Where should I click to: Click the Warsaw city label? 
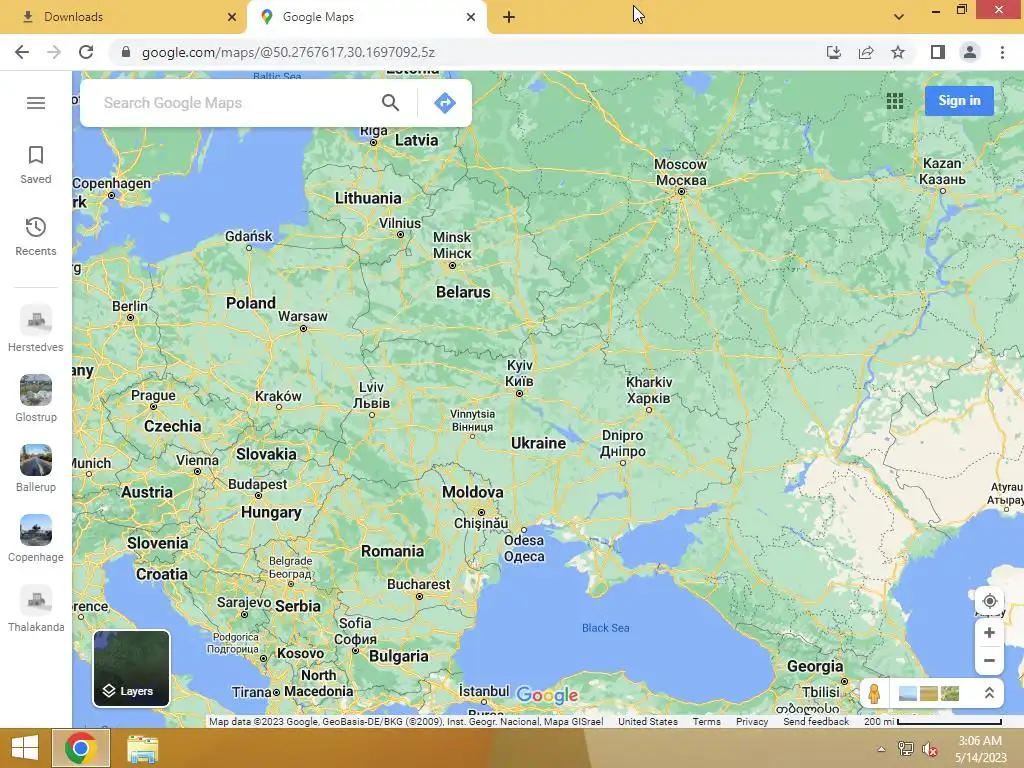pos(302,316)
